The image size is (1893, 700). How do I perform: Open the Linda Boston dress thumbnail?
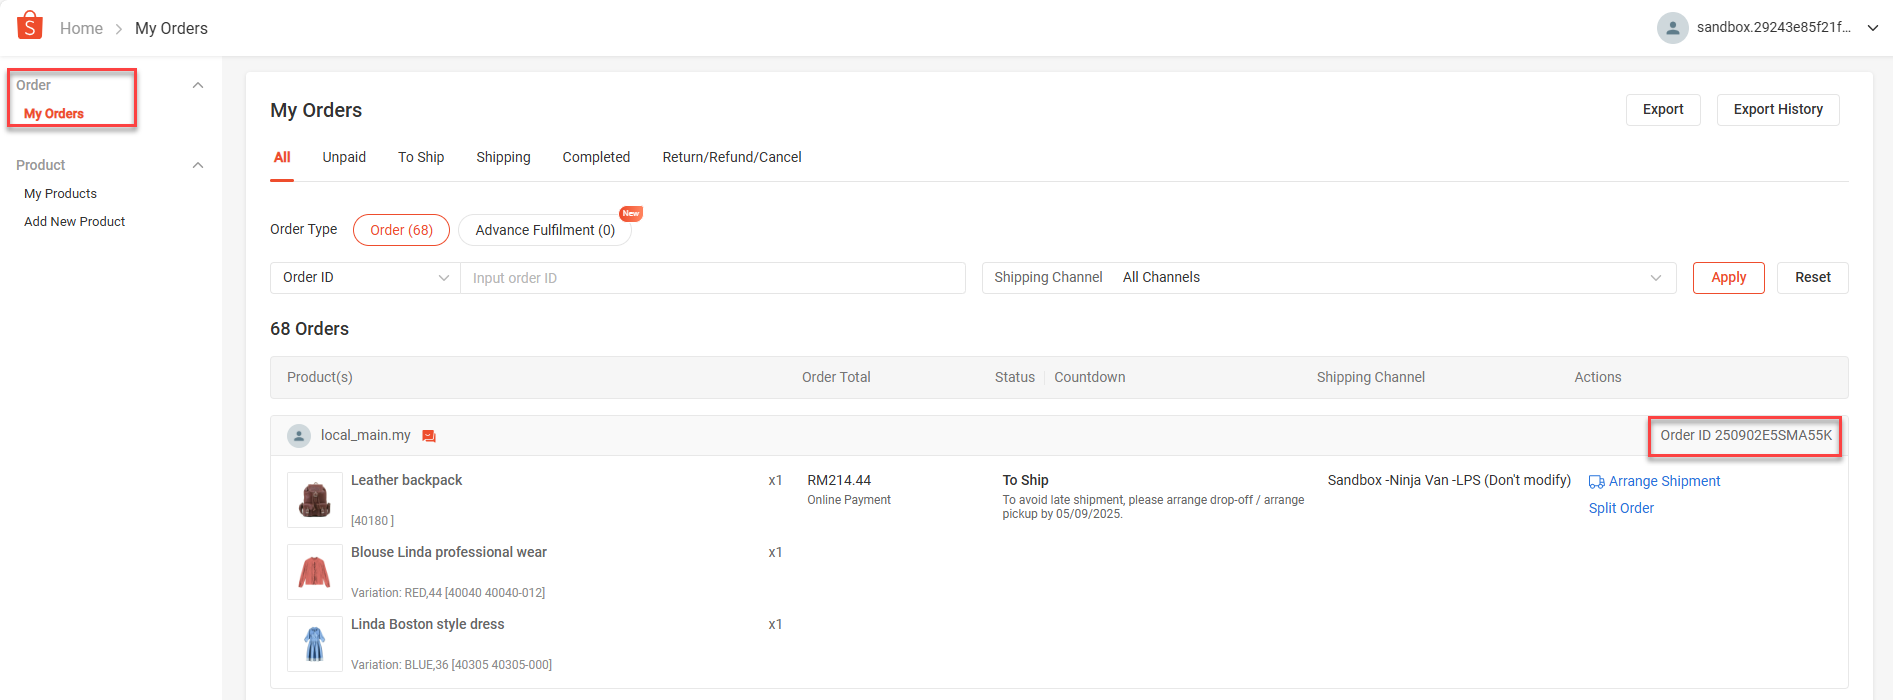click(315, 643)
